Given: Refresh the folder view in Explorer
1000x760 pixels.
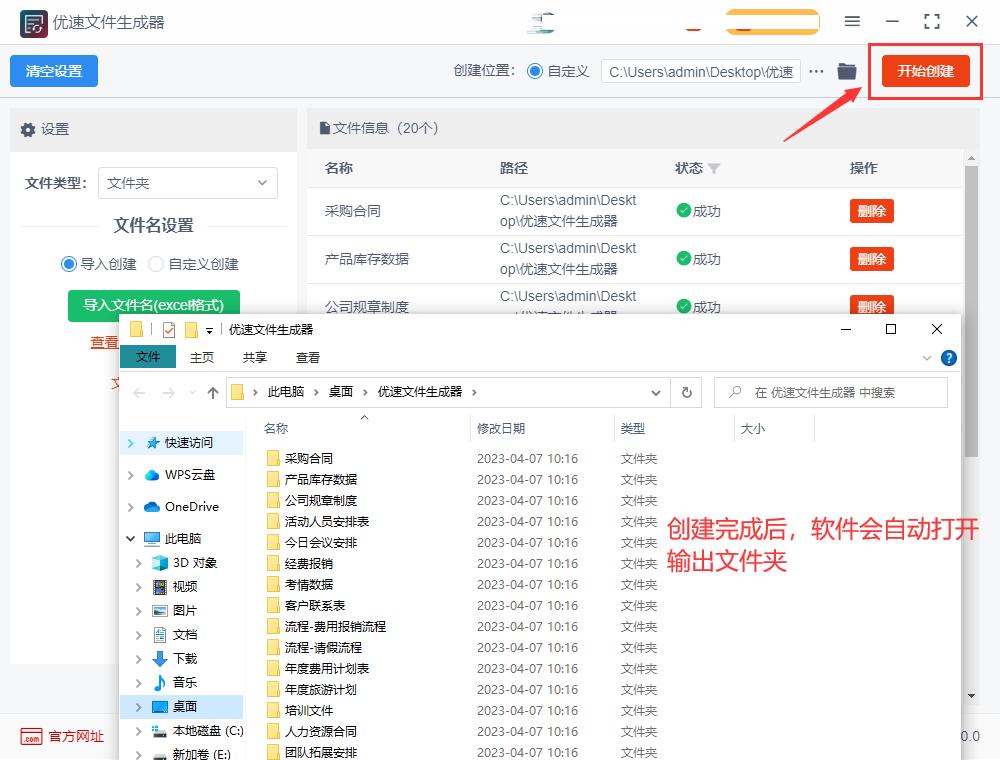Looking at the screenshot, I should (x=686, y=392).
